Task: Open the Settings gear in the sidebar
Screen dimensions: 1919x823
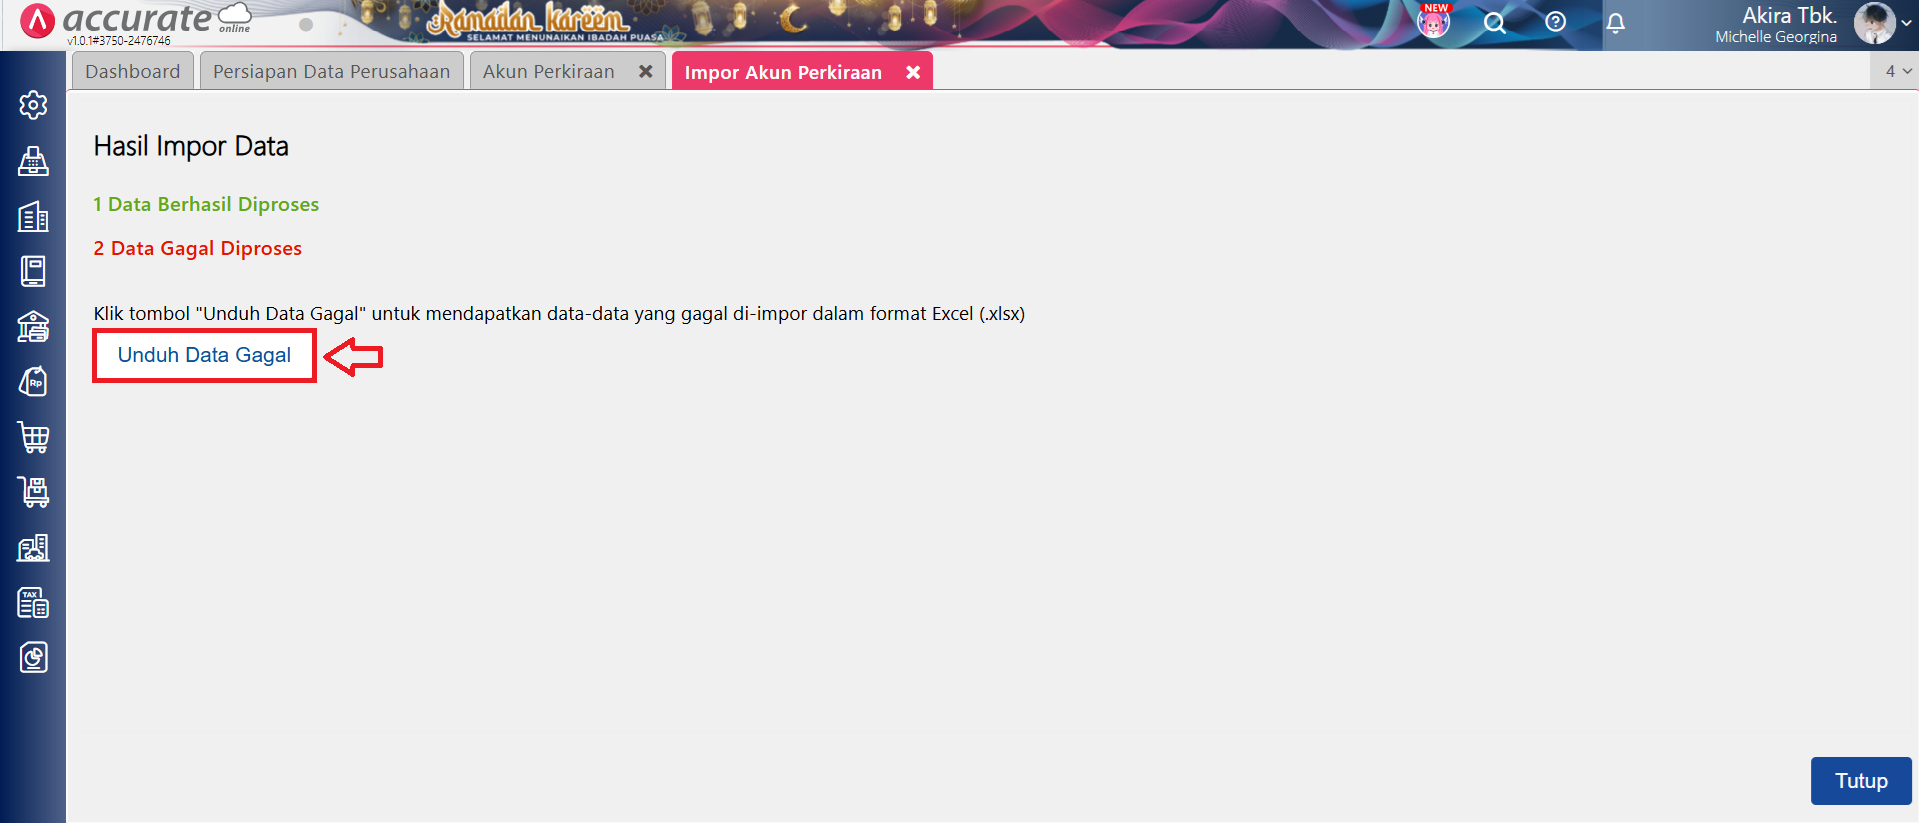Action: pos(33,105)
